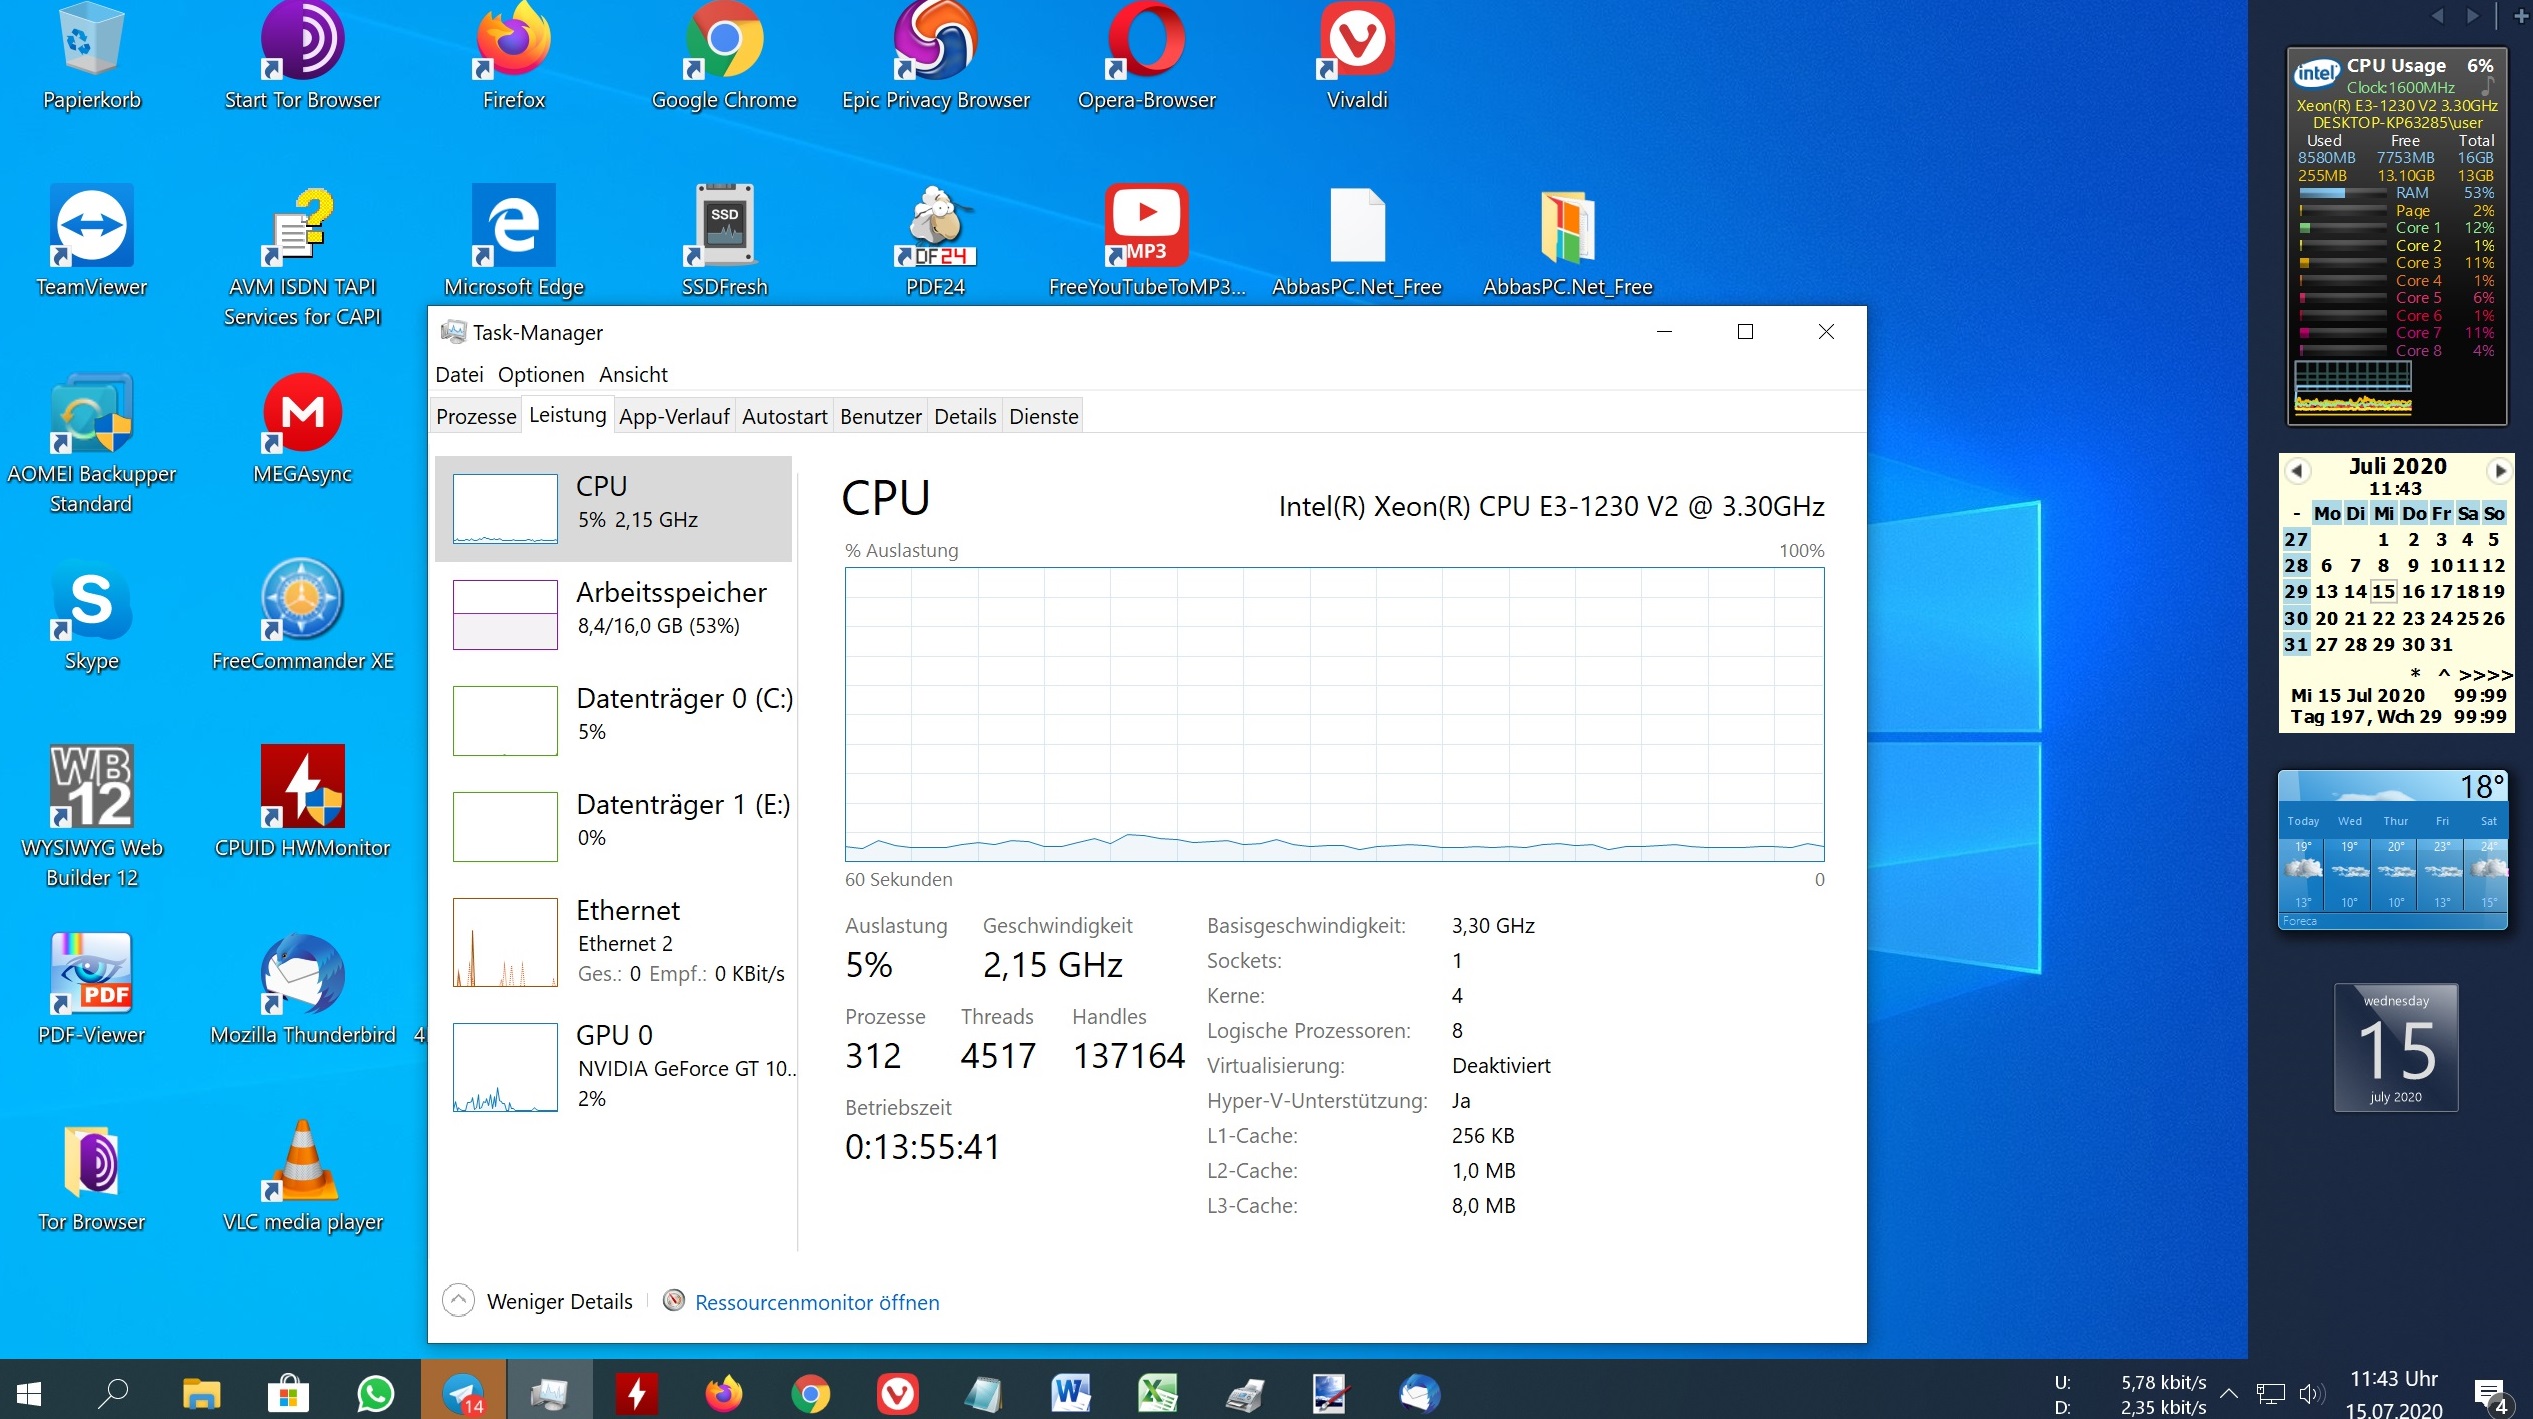Open the Optionen menu
Screen dimensions: 2533x1419
(540, 375)
